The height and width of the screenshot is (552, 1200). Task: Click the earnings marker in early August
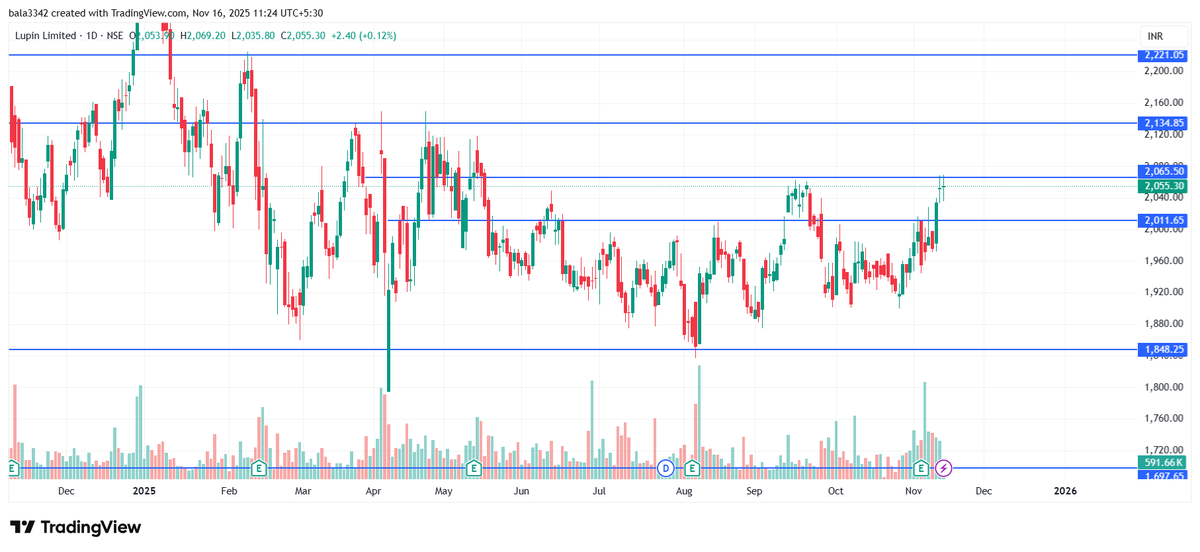pos(693,467)
